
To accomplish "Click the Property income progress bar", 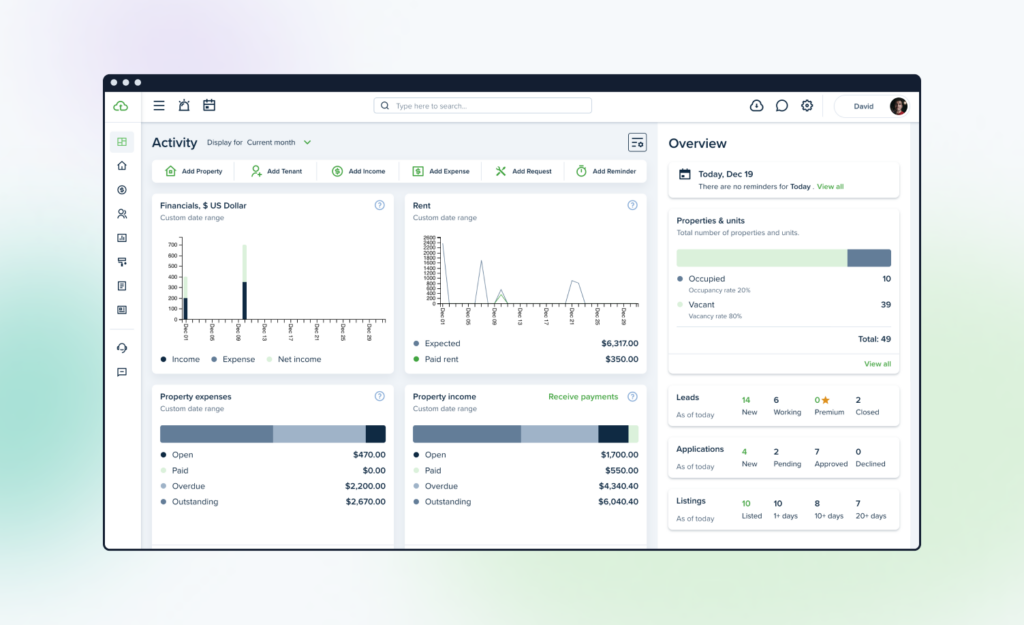I will (x=526, y=434).
